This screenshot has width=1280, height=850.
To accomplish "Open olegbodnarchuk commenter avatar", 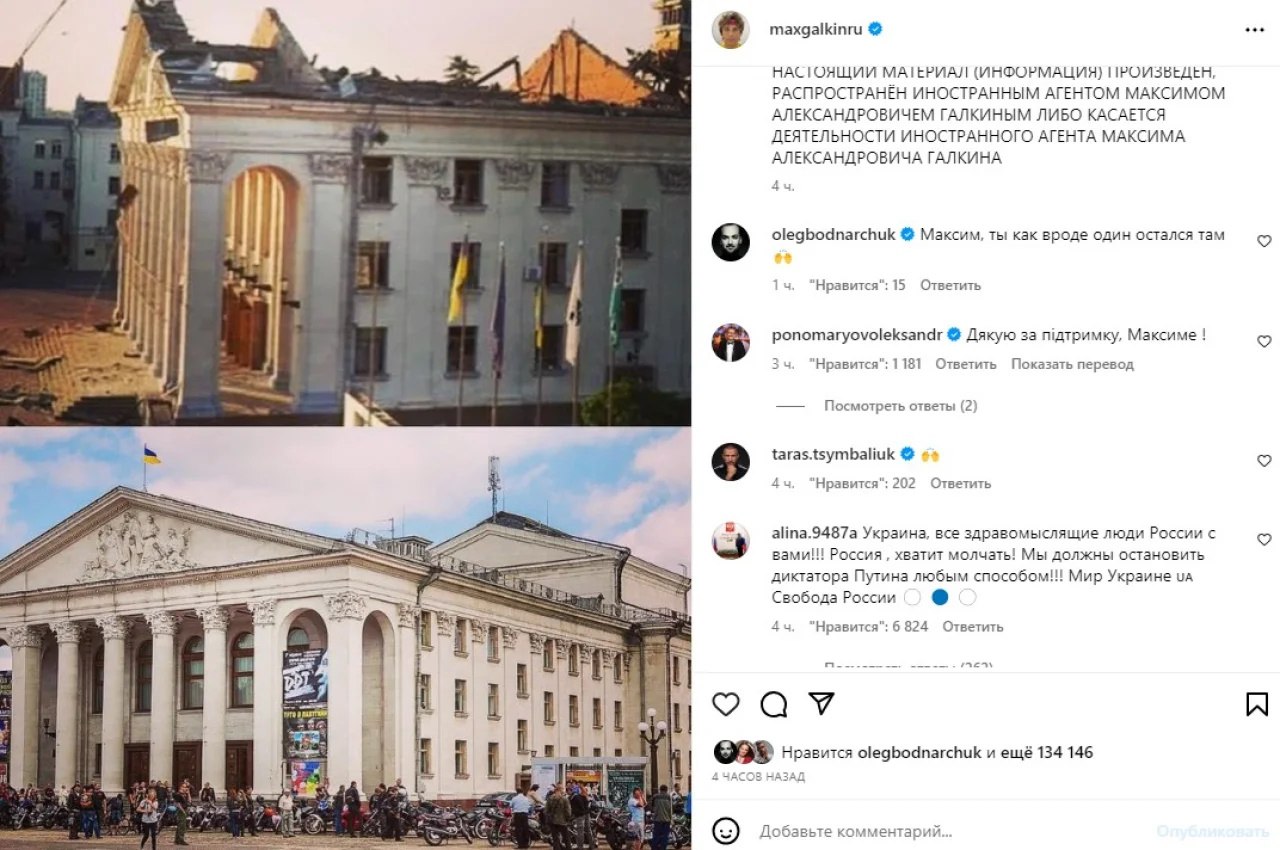I will tap(730, 242).
